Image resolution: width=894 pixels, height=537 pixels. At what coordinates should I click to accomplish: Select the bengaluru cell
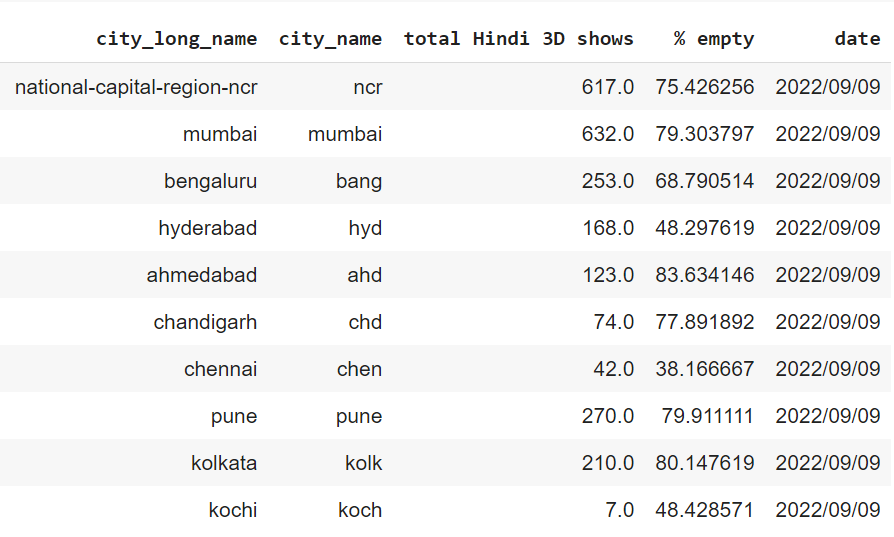click(x=210, y=181)
